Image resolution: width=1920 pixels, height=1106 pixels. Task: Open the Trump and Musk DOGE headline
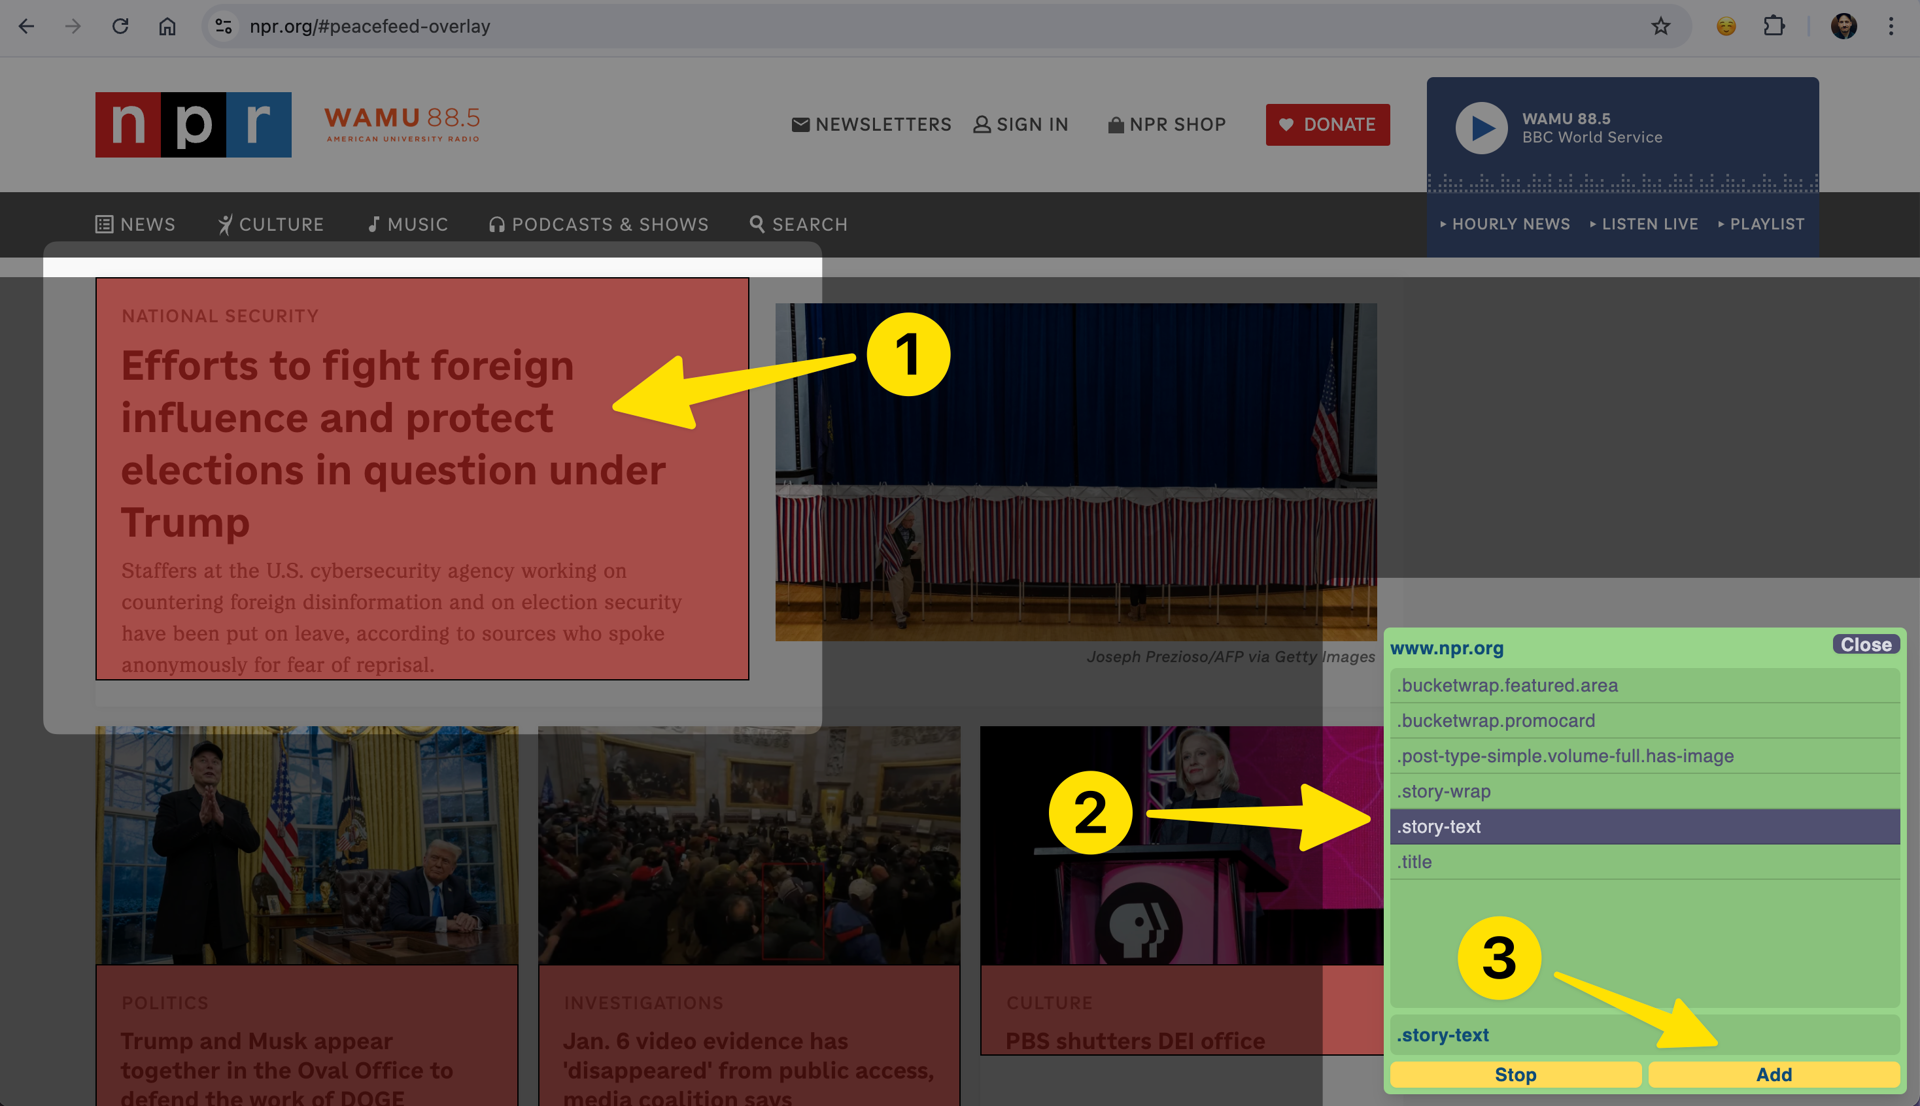(287, 1068)
